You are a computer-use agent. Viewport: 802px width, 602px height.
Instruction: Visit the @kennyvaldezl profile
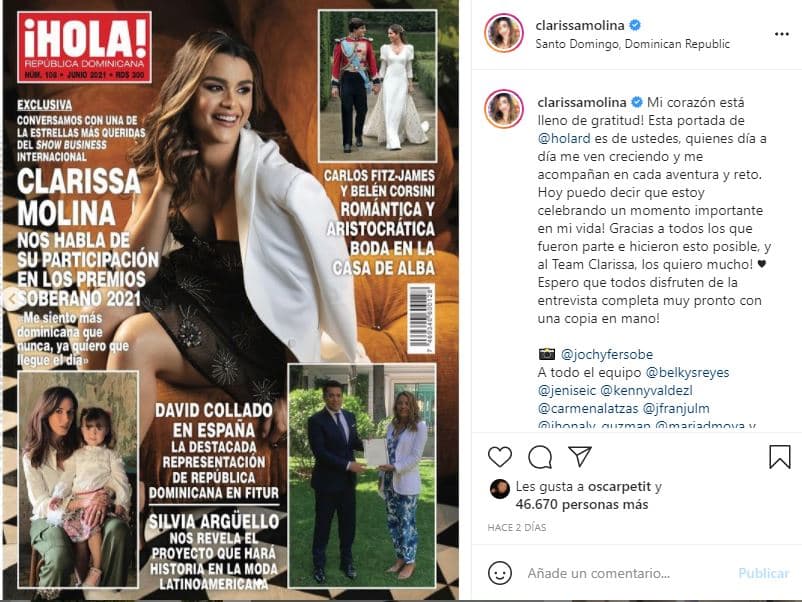[647, 391]
